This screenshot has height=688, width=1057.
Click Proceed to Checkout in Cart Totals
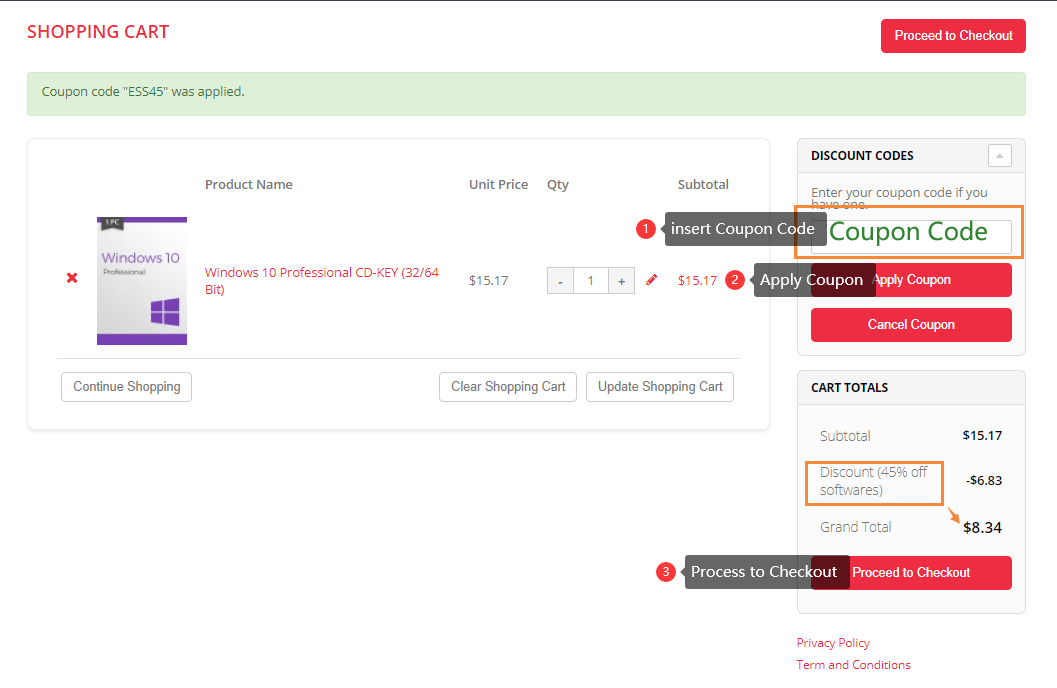[x=928, y=573]
